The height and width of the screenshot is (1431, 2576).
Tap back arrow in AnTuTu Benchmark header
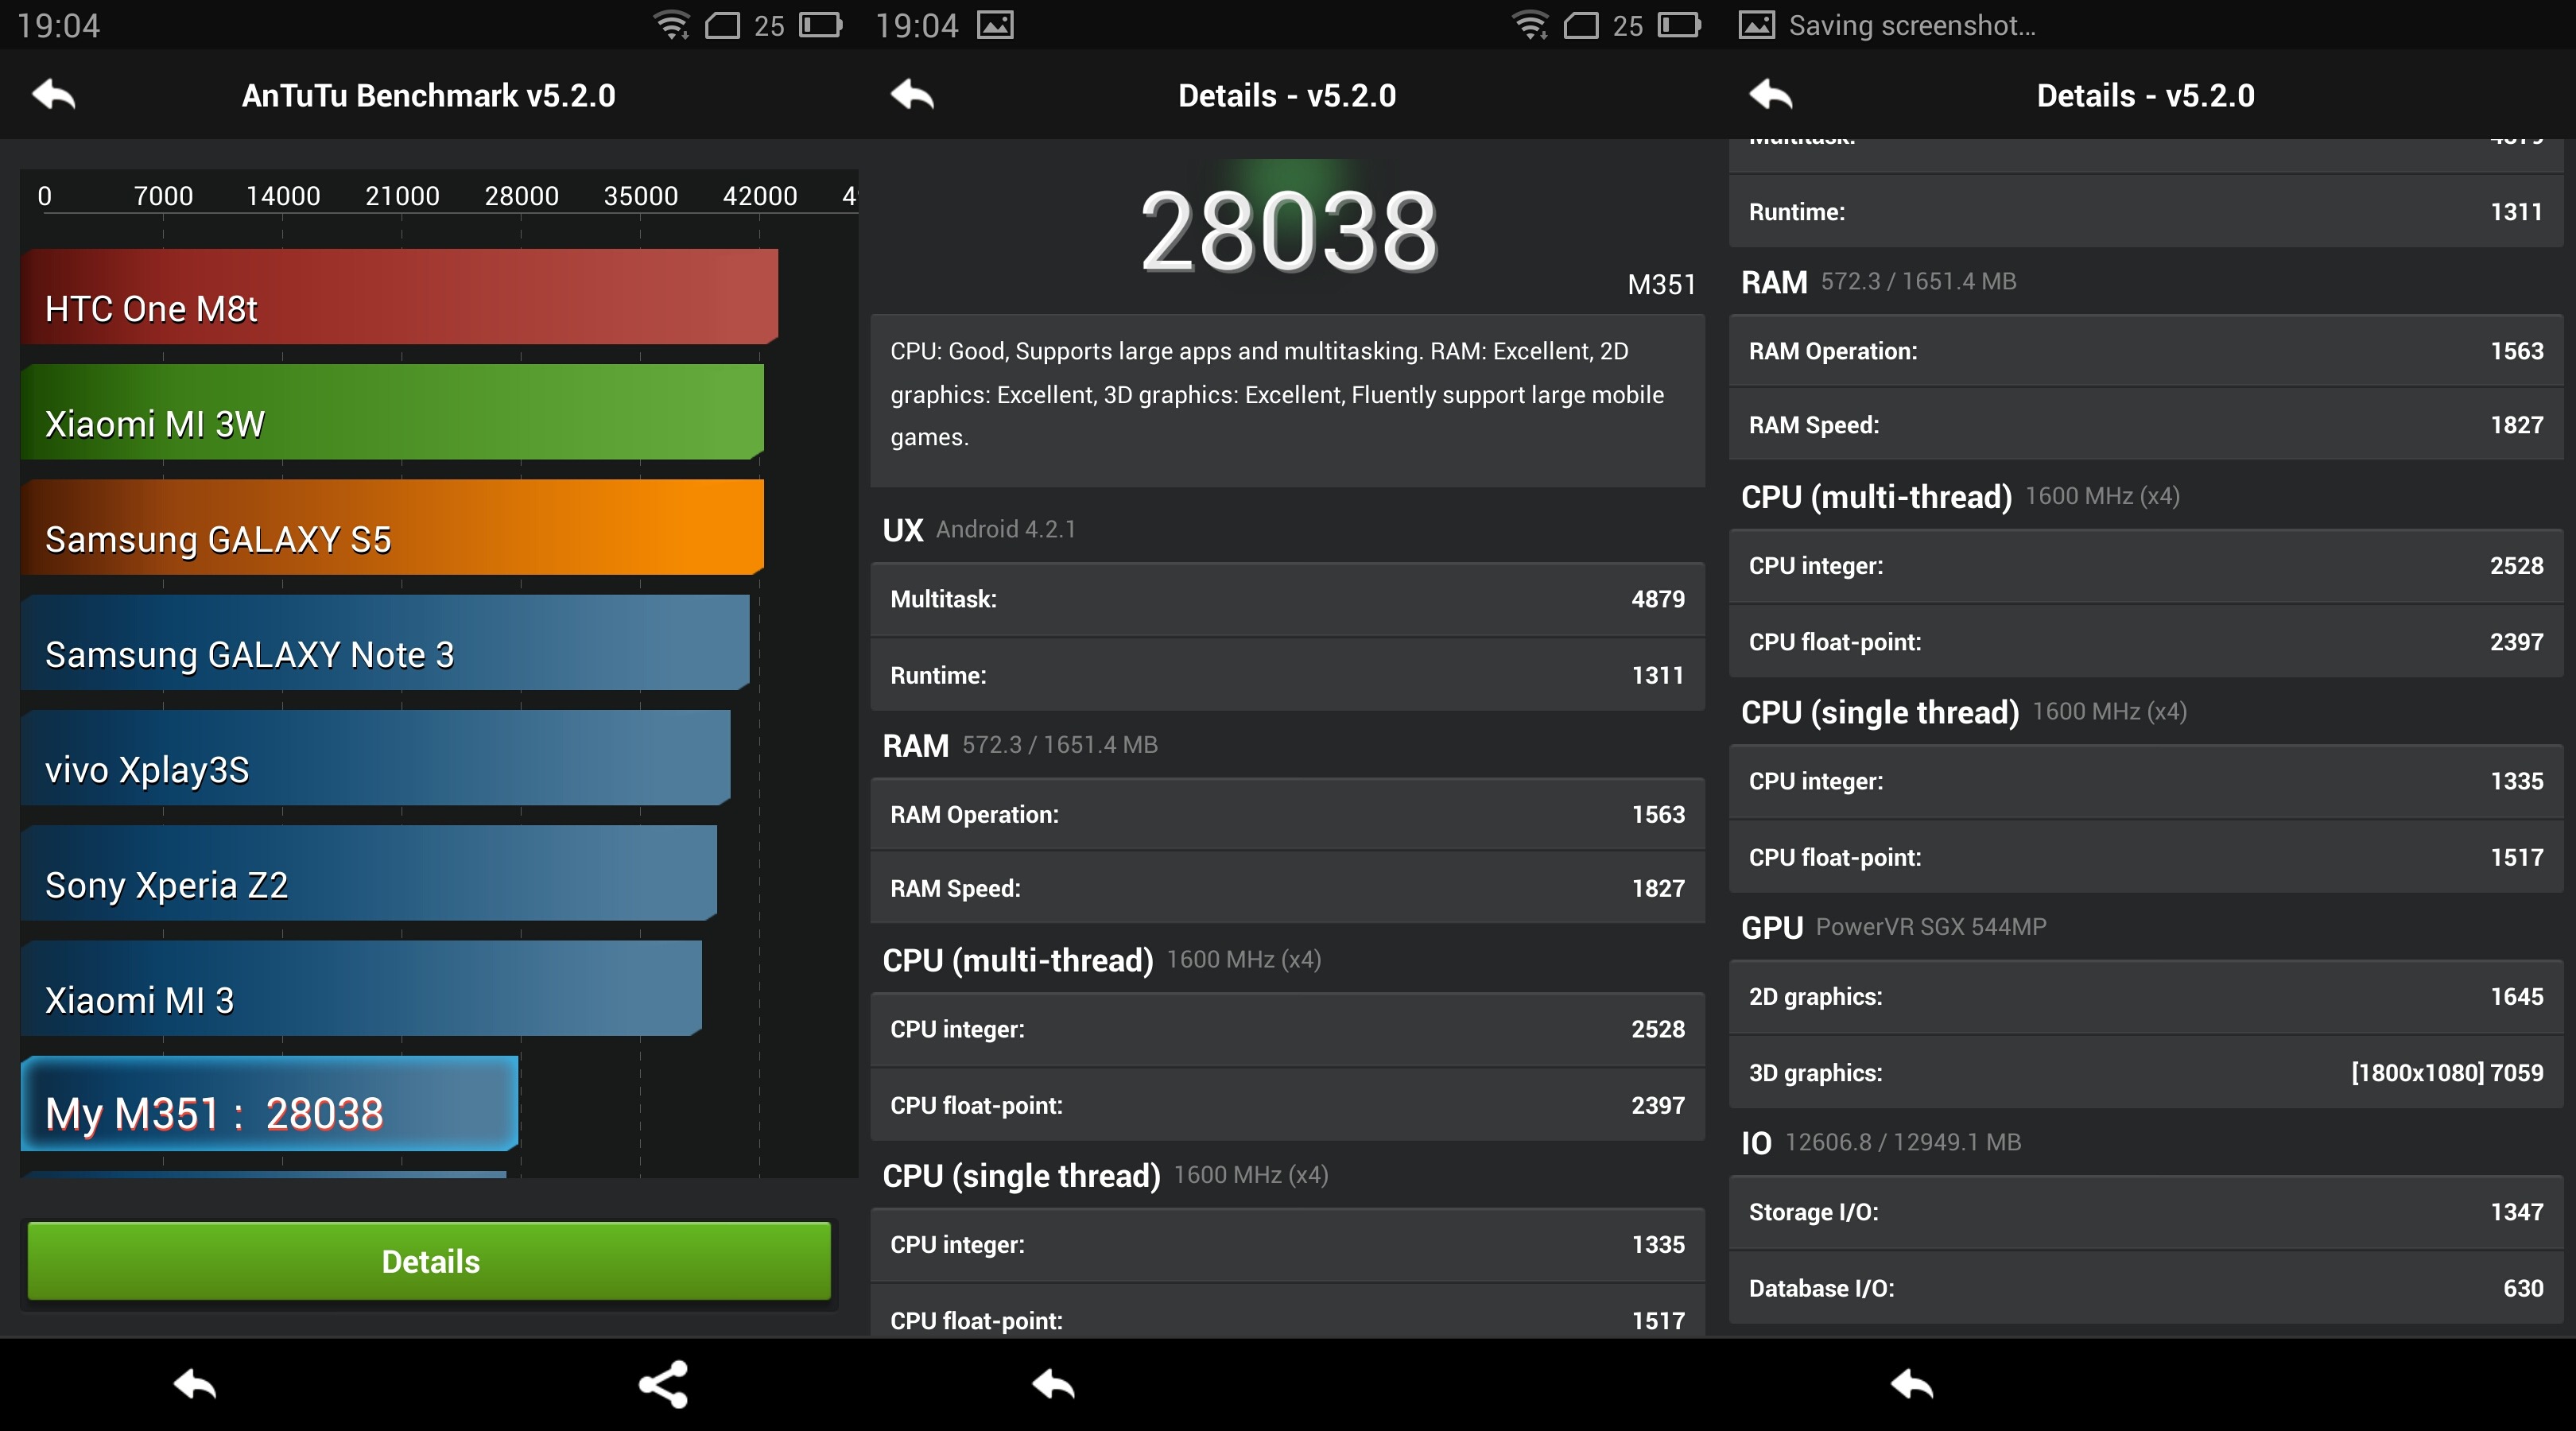point(54,95)
